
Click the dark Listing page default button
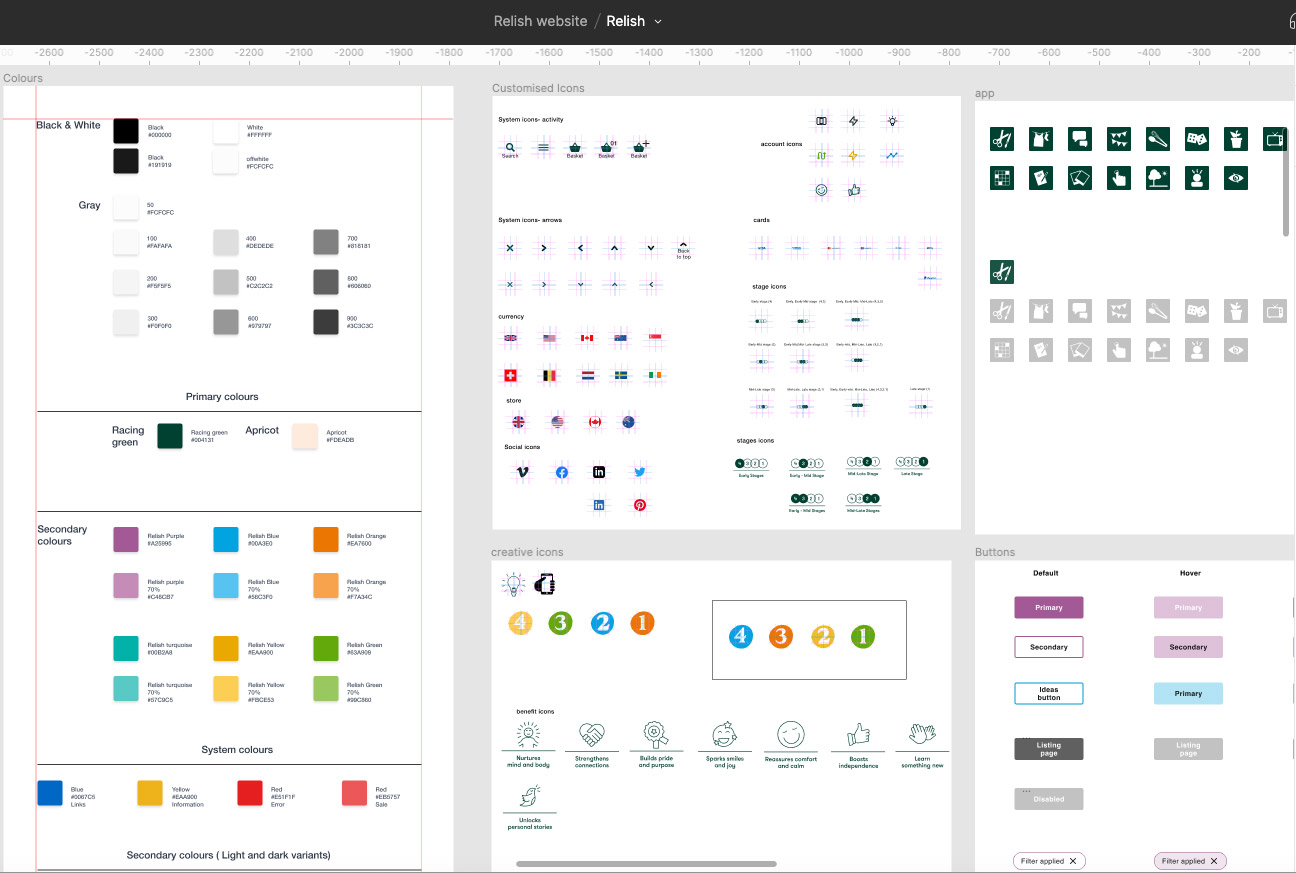(x=1049, y=749)
